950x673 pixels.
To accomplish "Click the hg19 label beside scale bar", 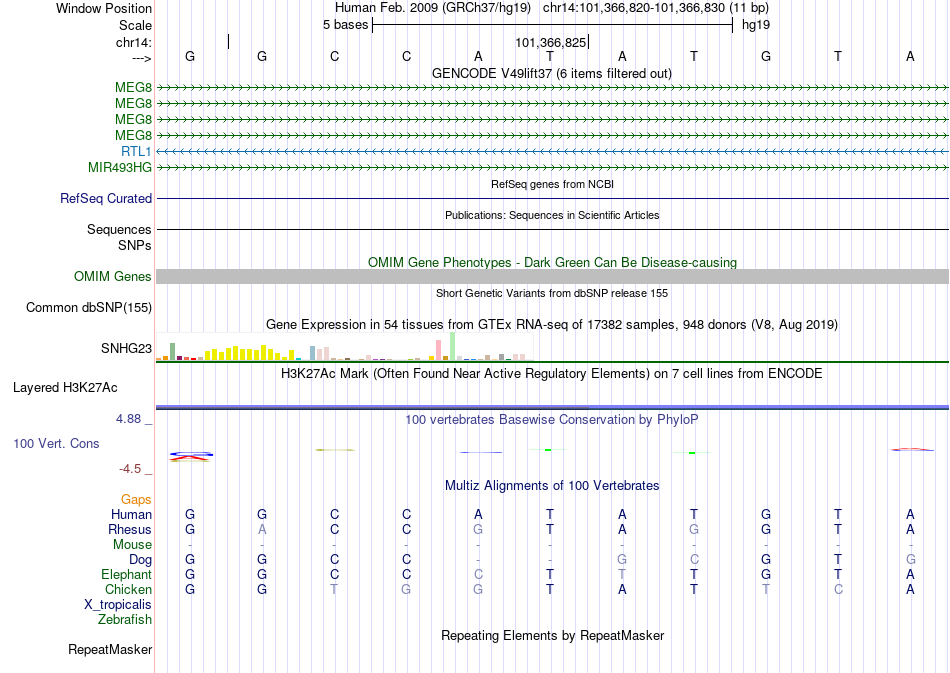I will (x=756, y=25).
